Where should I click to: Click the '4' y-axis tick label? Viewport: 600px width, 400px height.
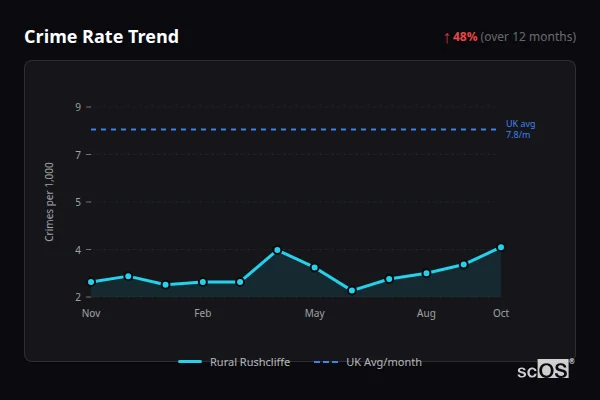pos(78,250)
